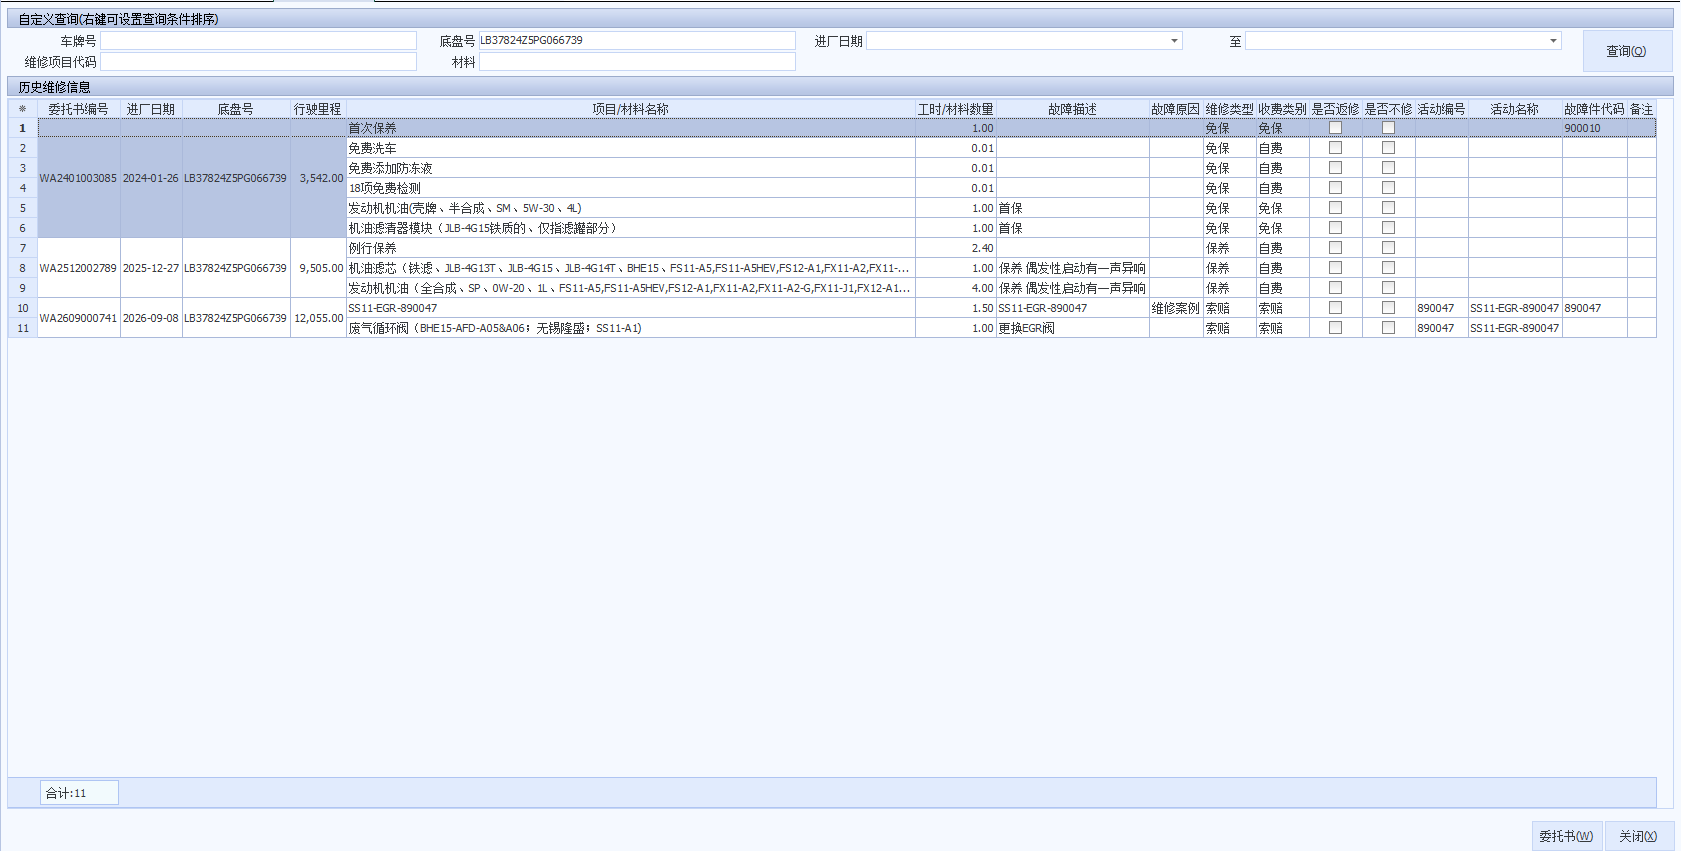Click the 行驶里程 column header

[318, 109]
